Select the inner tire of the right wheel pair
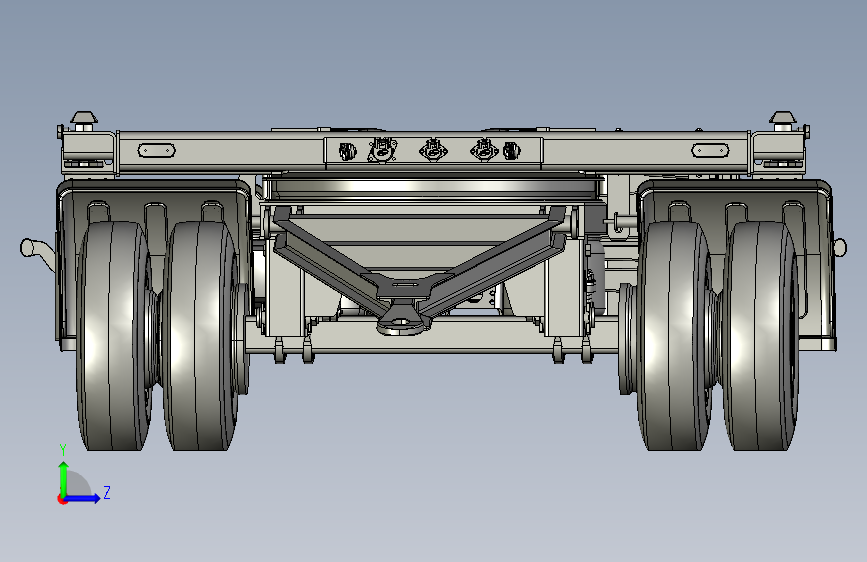867x562 pixels. click(x=675, y=336)
